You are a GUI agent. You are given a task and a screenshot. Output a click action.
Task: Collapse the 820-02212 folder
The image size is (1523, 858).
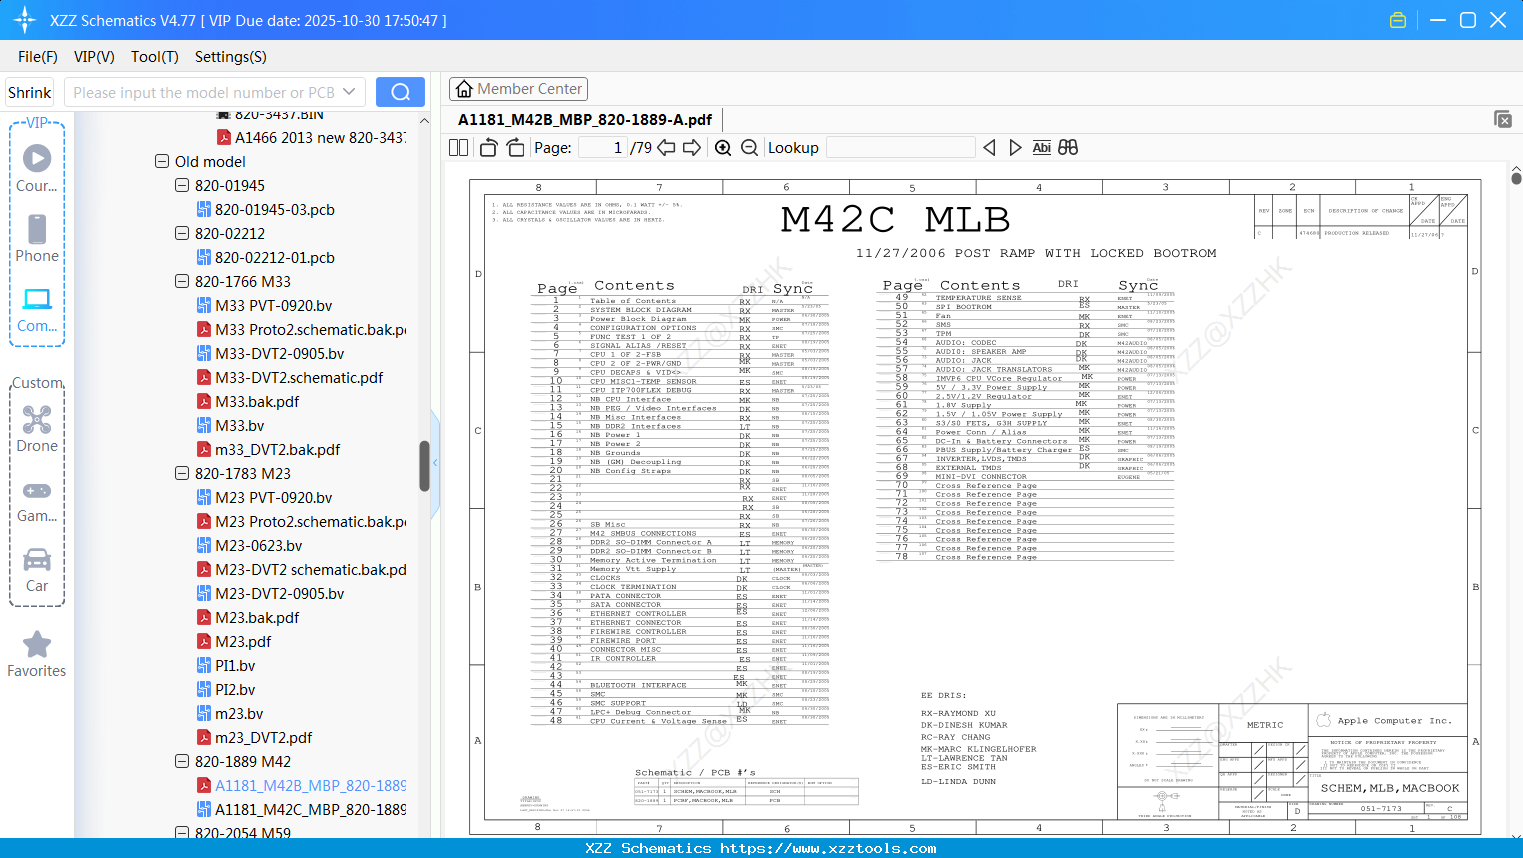(182, 233)
